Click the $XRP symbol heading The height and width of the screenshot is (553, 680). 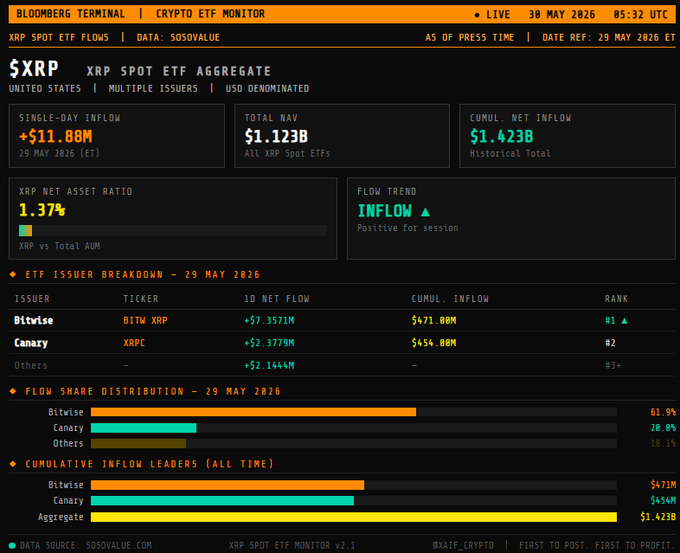[x=34, y=69]
